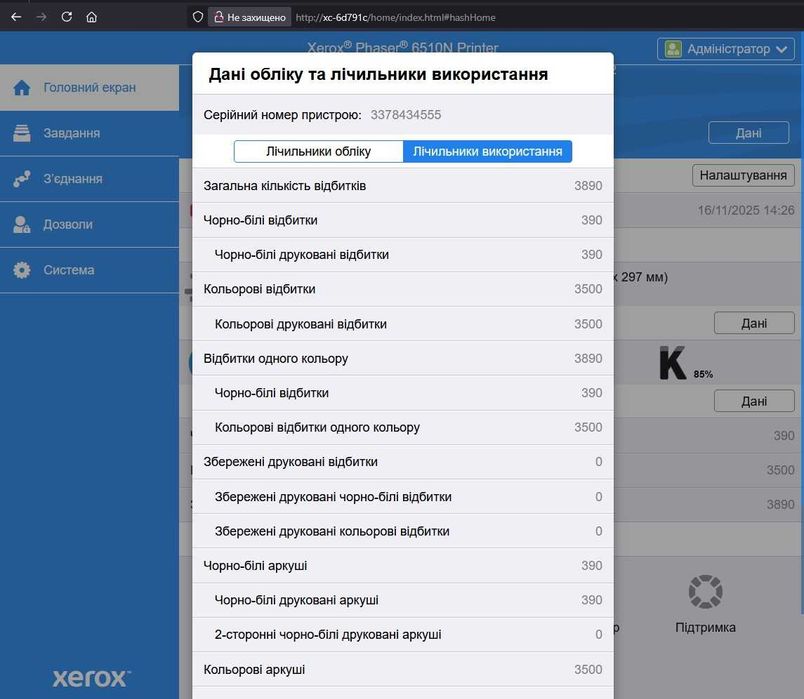The image size is (804, 699).
Task: Click the З'єднання connectivity icon
Action: click(x=22, y=179)
